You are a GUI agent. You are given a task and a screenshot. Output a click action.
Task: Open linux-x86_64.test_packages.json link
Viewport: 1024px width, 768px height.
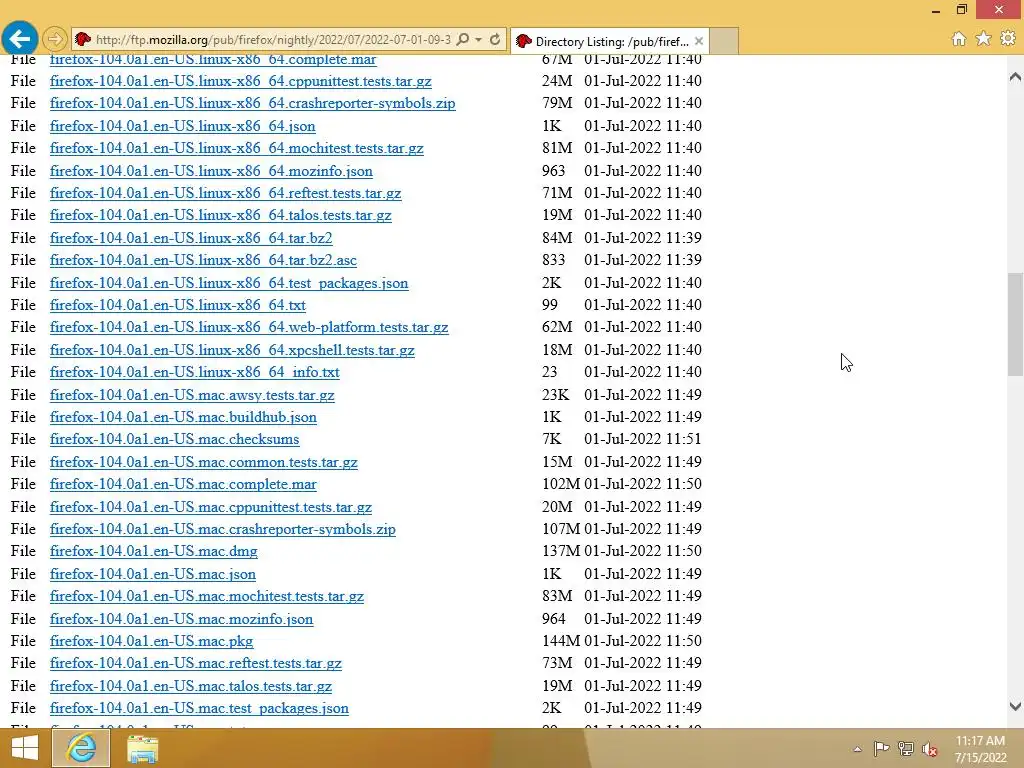click(x=229, y=283)
